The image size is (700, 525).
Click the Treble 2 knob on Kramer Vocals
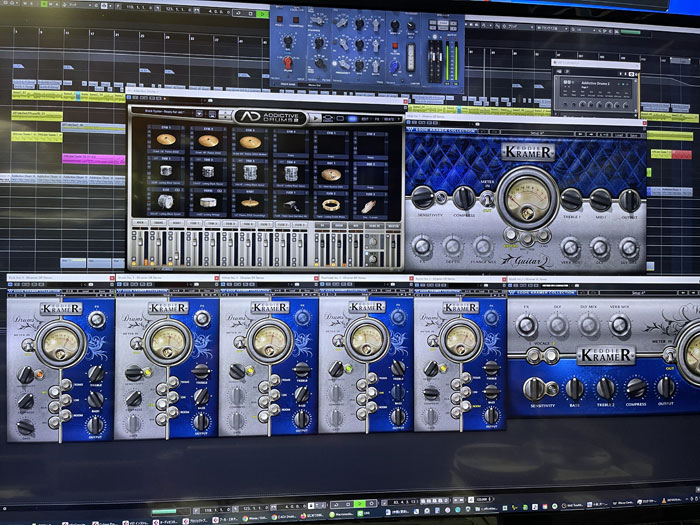tap(606, 388)
